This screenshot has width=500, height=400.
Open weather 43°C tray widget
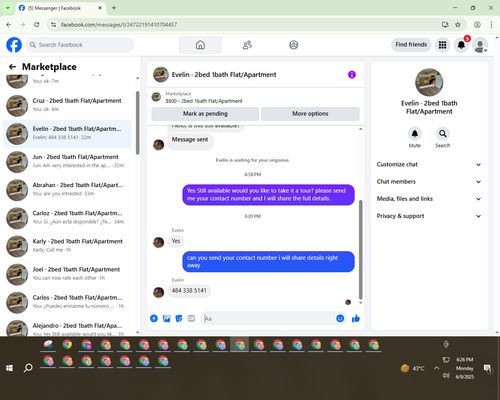point(413,368)
